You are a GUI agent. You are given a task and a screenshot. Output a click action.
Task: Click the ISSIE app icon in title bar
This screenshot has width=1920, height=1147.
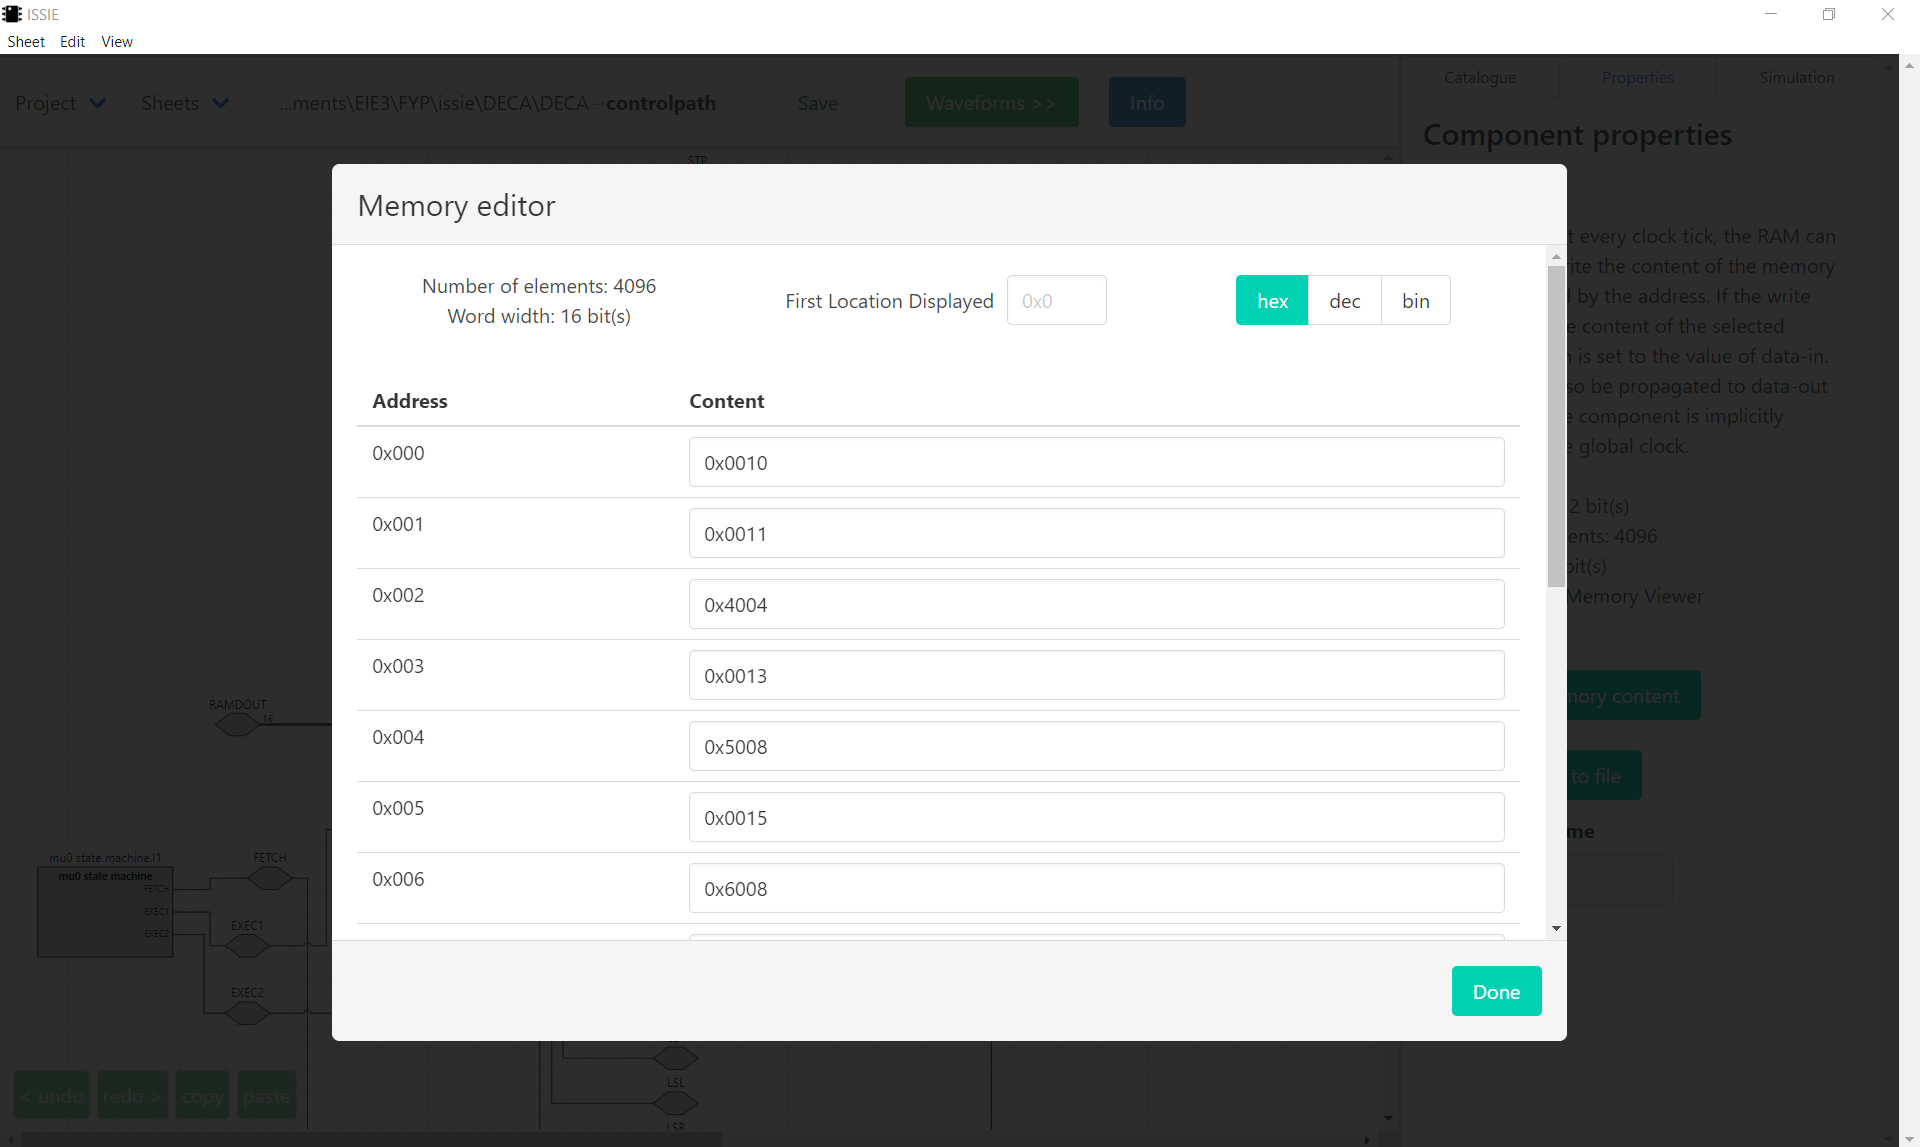coord(12,14)
